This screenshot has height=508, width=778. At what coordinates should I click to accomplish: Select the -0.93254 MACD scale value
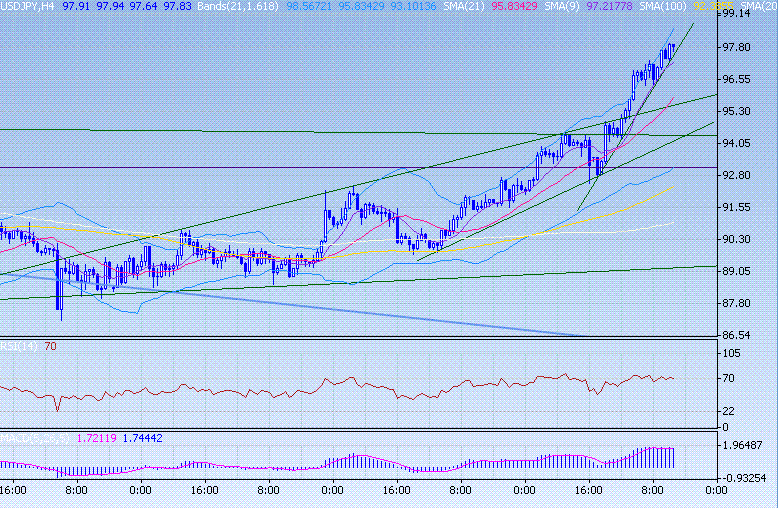pyautogui.click(x=741, y=478)
